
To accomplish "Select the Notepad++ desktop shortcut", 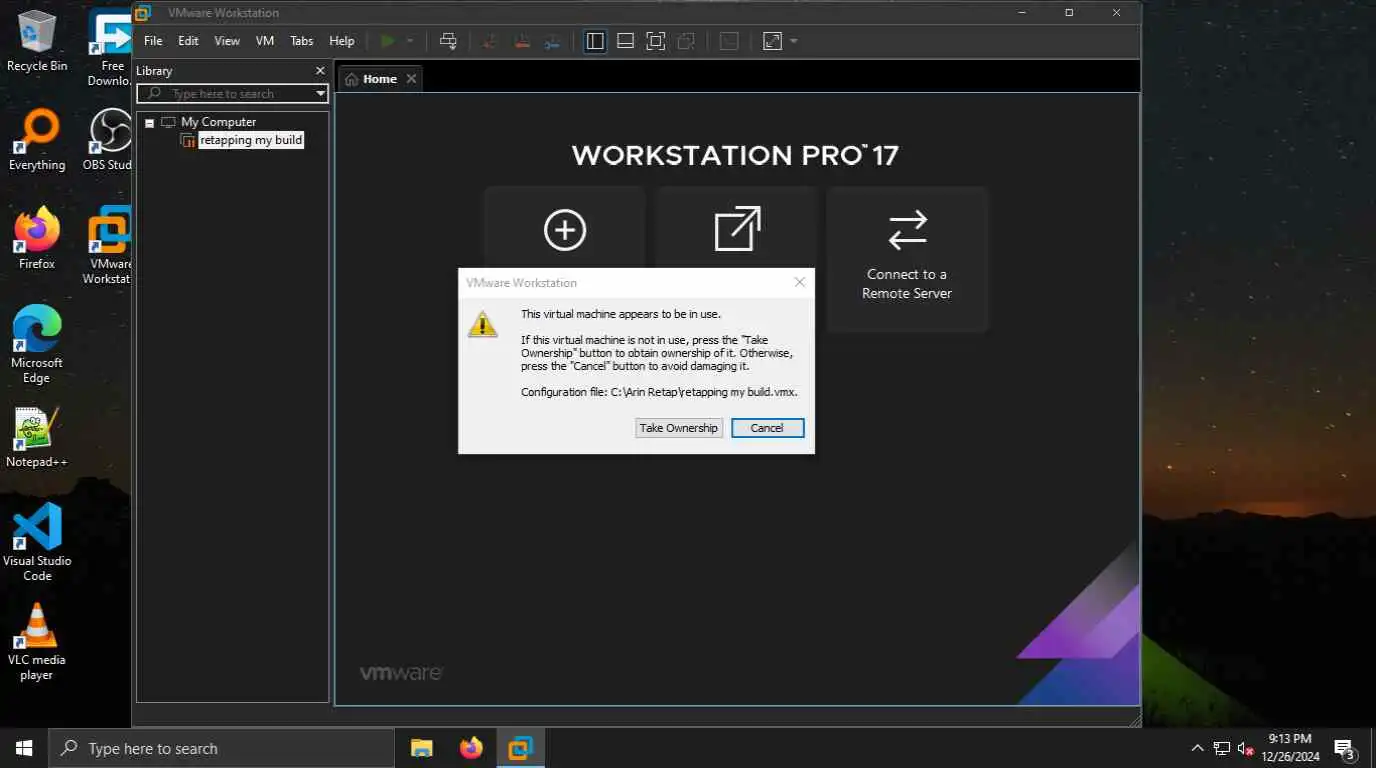I will coord(37,437).
